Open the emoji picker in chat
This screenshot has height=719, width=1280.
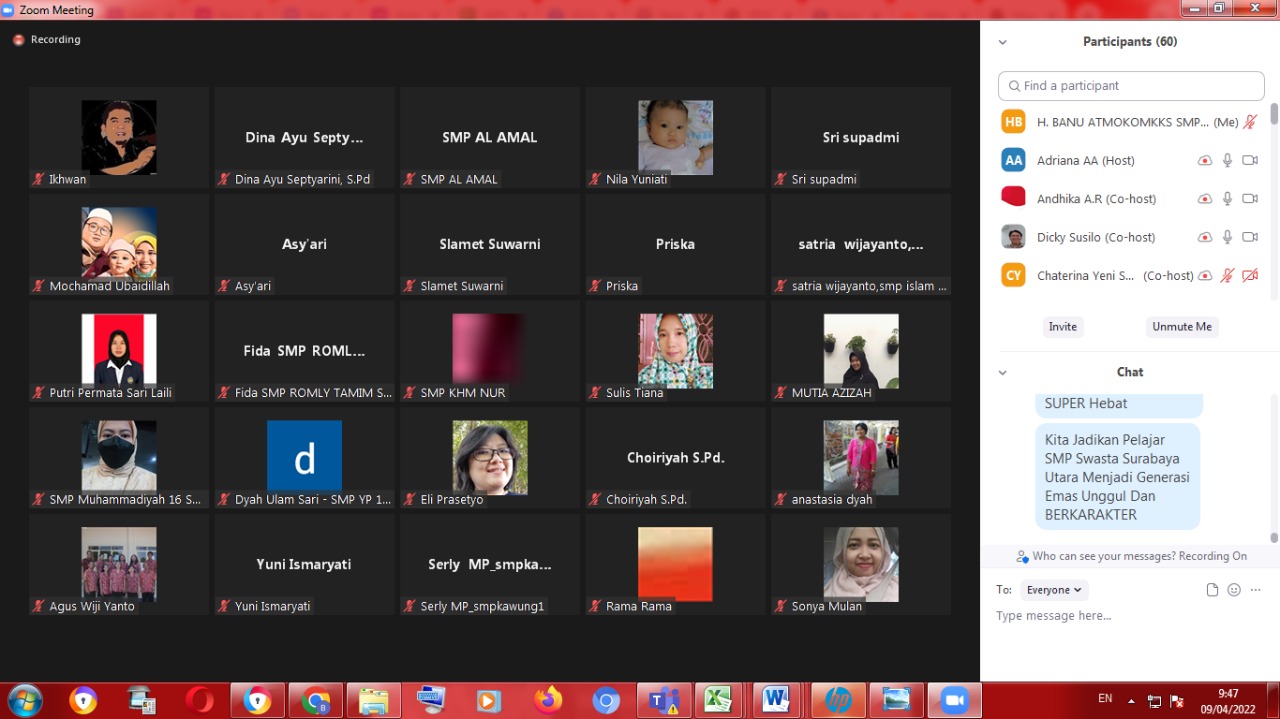(1234, 590)
